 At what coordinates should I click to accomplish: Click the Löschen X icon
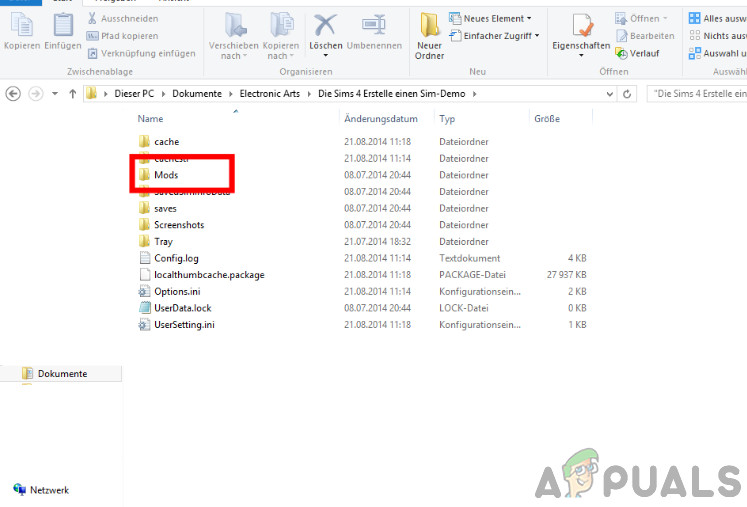[x=325, y=25]
